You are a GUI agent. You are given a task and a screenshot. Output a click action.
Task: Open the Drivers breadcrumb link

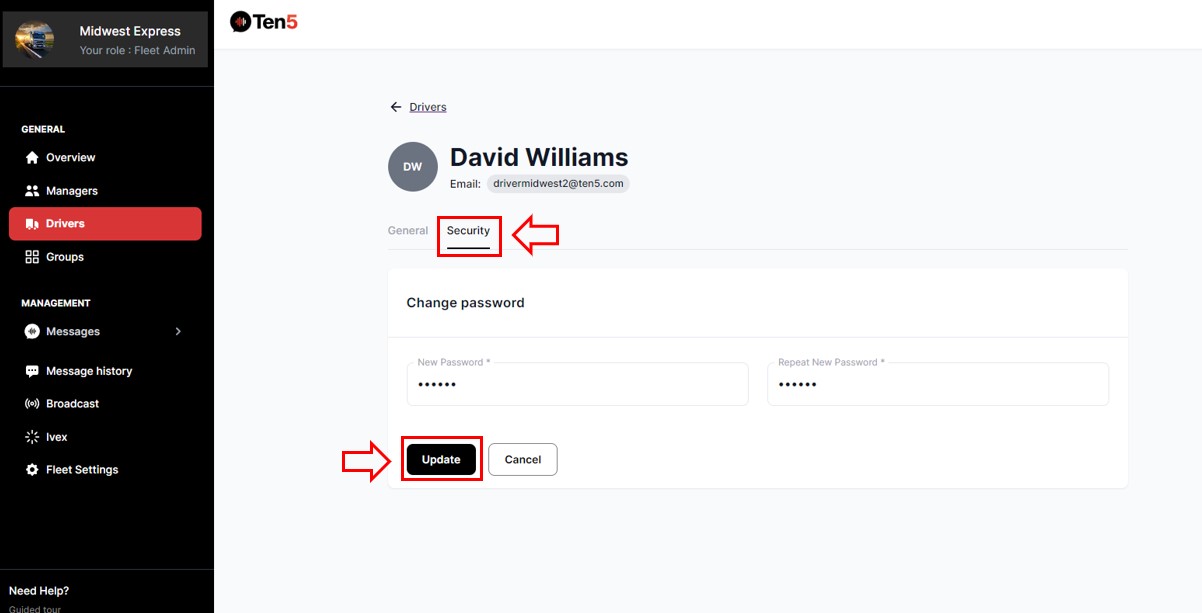428,107
